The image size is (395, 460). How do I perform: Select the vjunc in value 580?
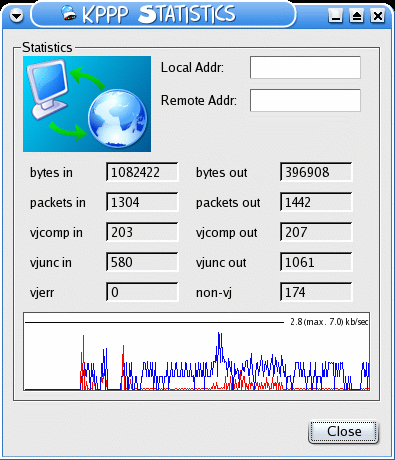pos(142,262)
